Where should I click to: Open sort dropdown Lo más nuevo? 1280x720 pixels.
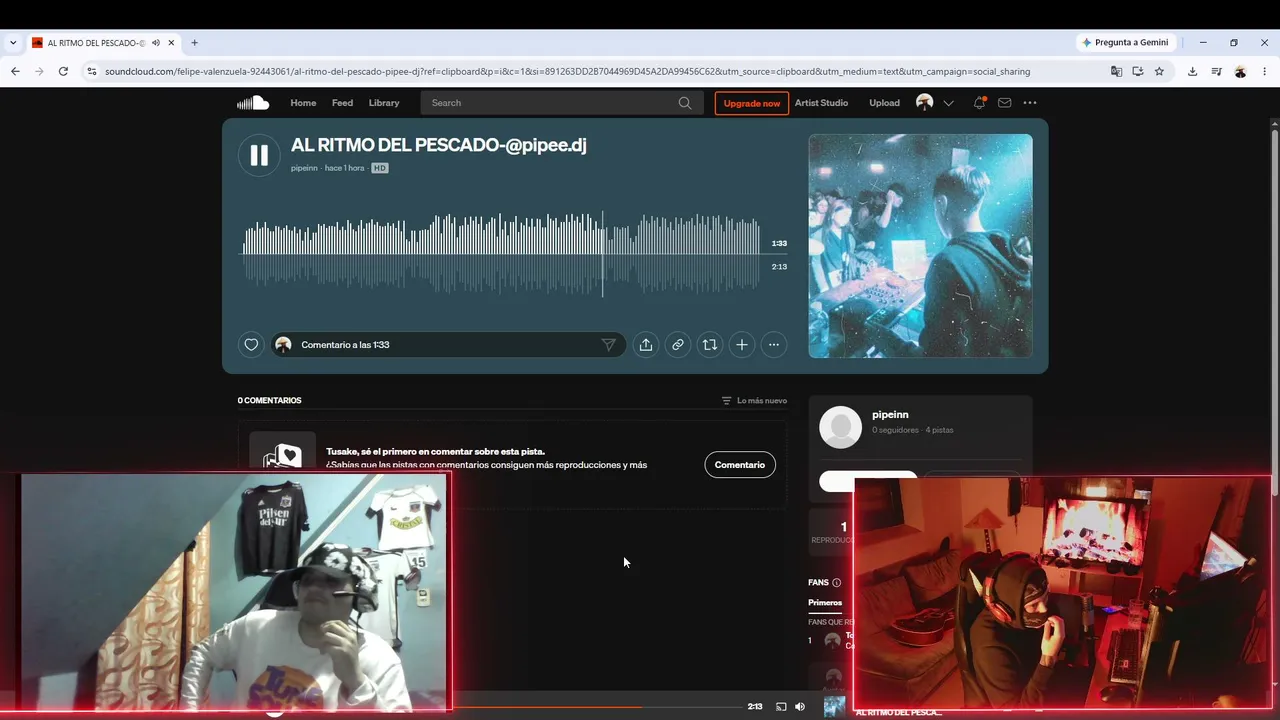coord(754,401)
